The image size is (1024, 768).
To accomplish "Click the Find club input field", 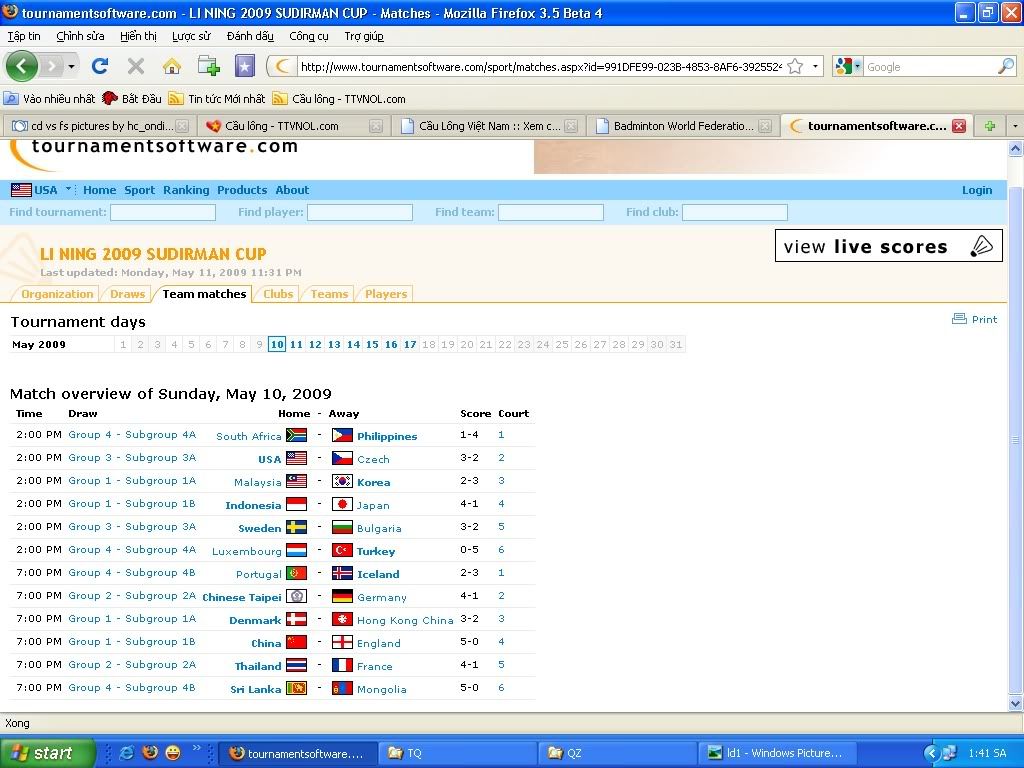I will (x=735, y=212).
